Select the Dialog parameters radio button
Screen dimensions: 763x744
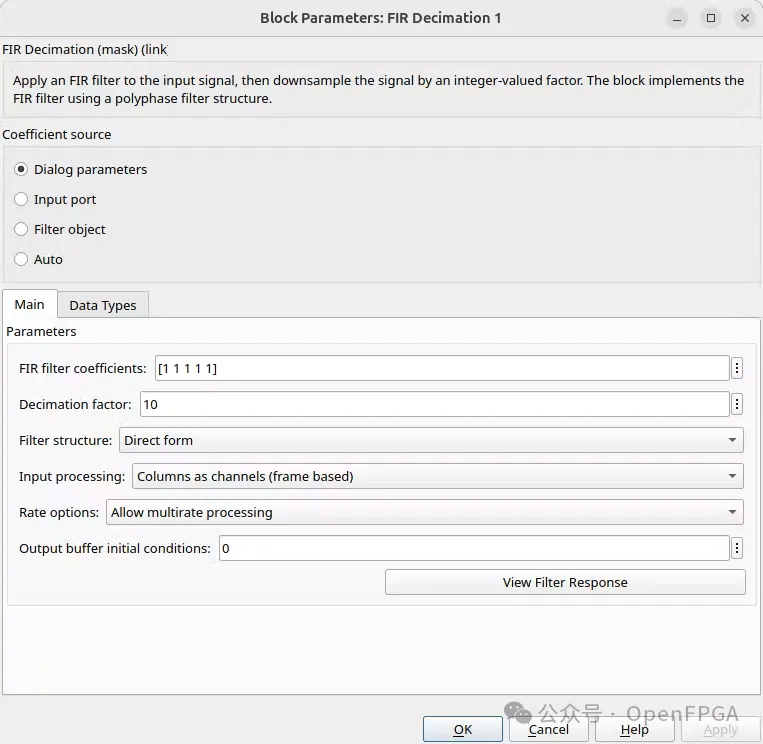click(21, 170)
